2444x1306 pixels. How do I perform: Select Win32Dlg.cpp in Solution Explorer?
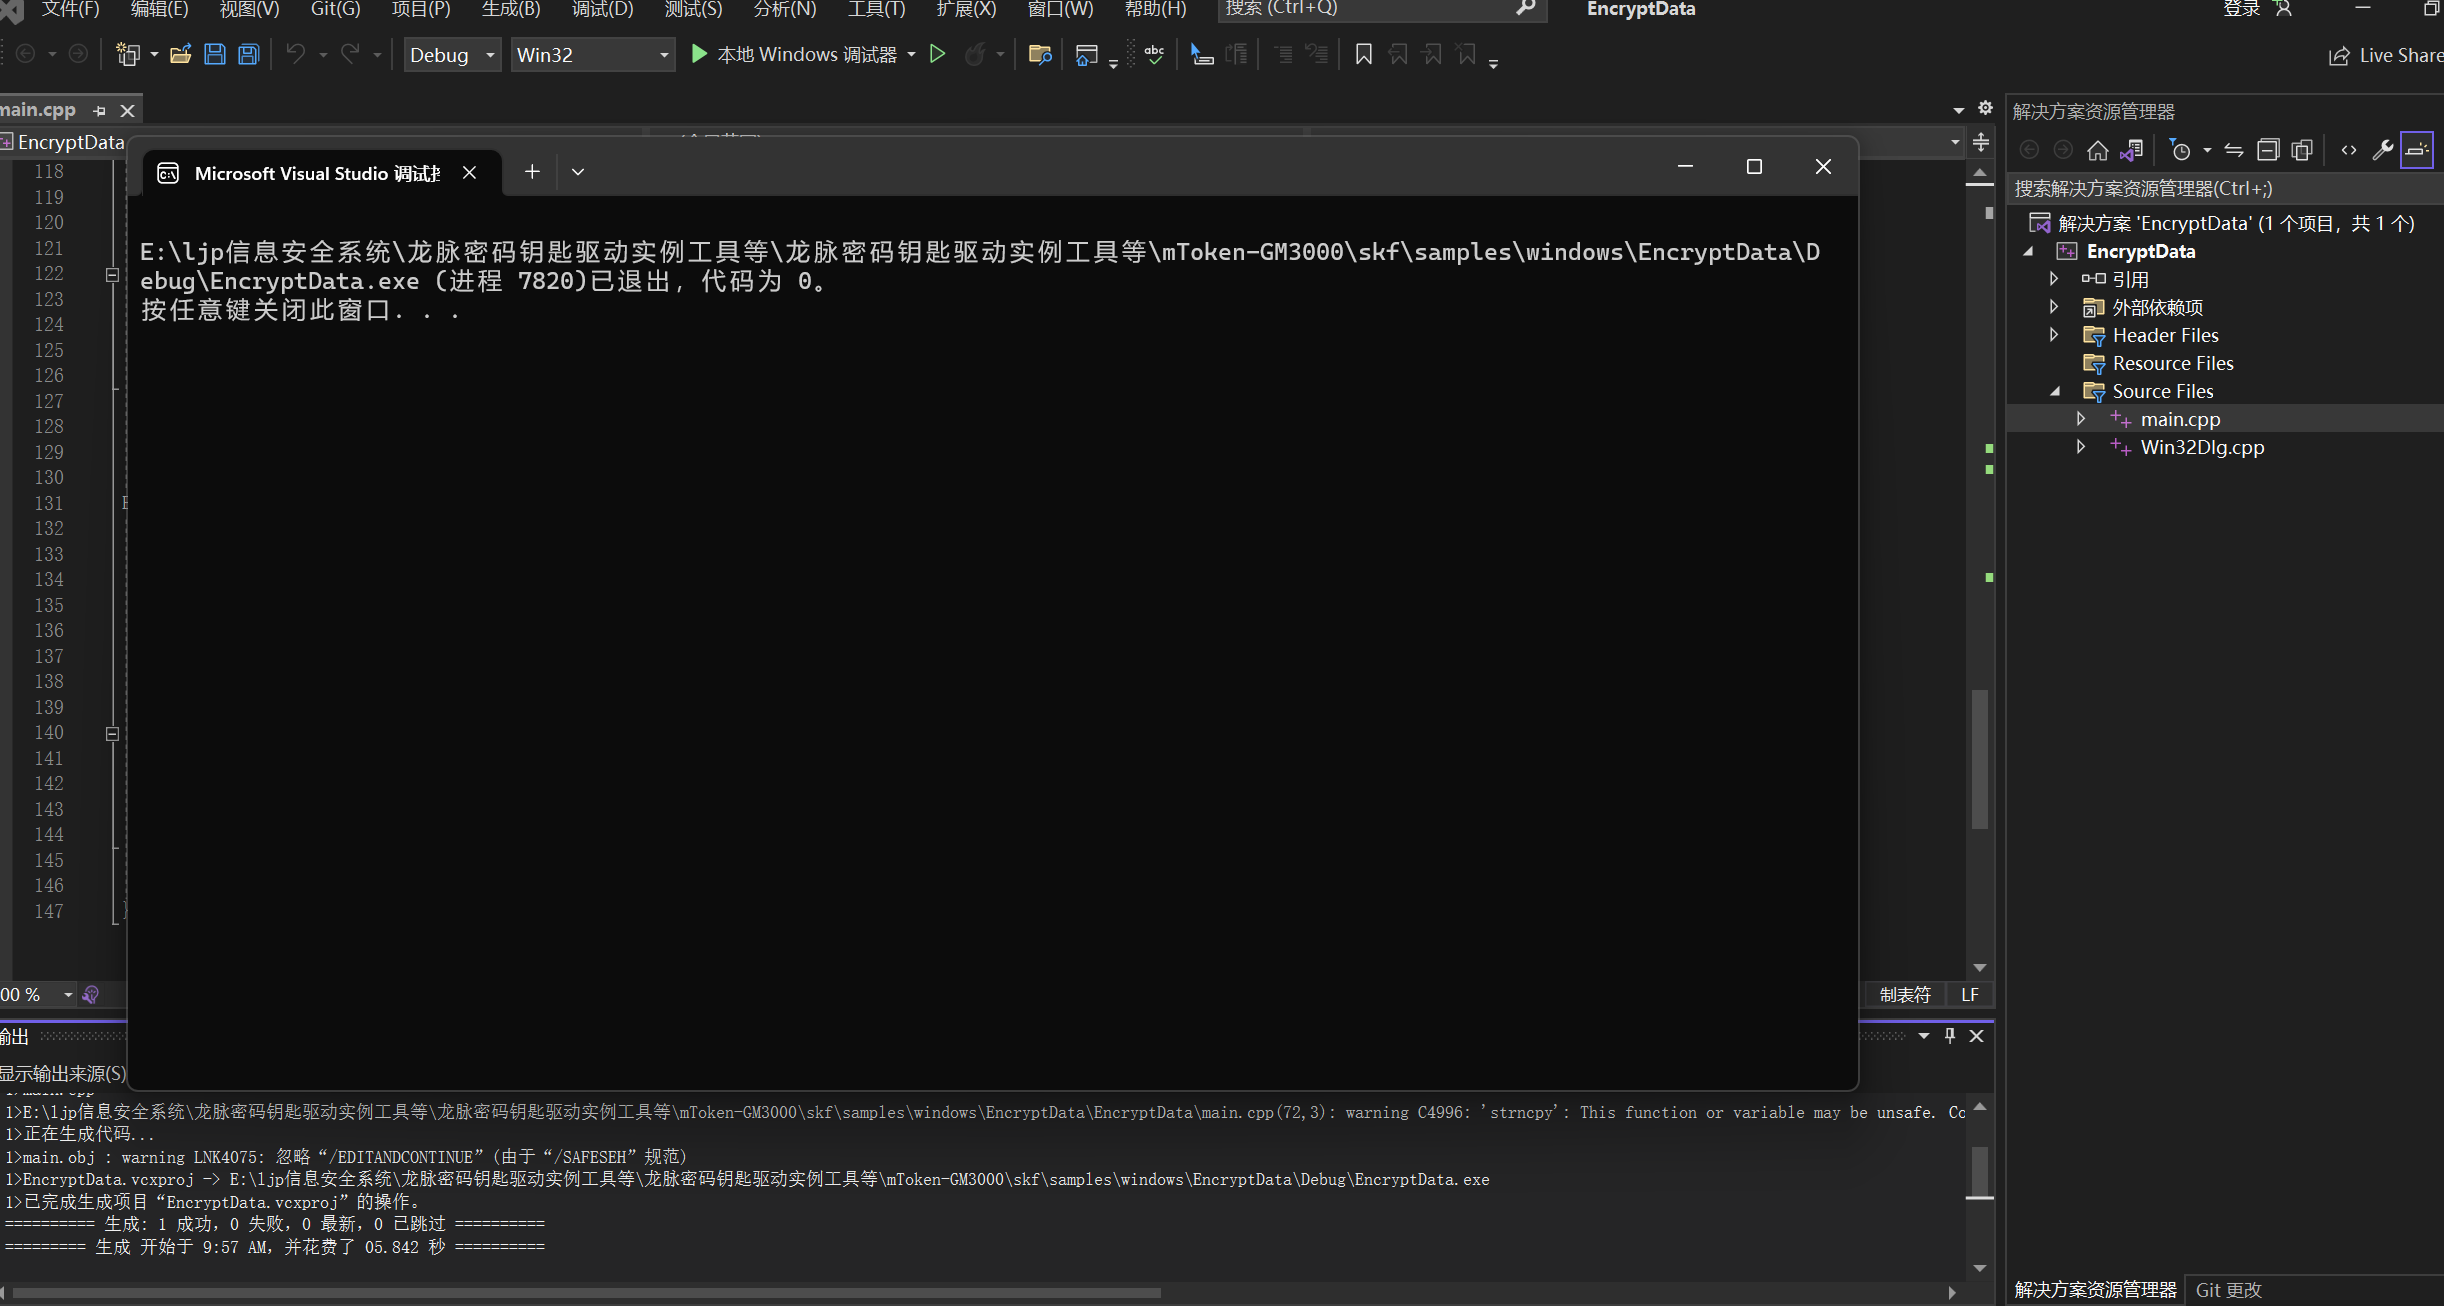[x=2202, y=447]
